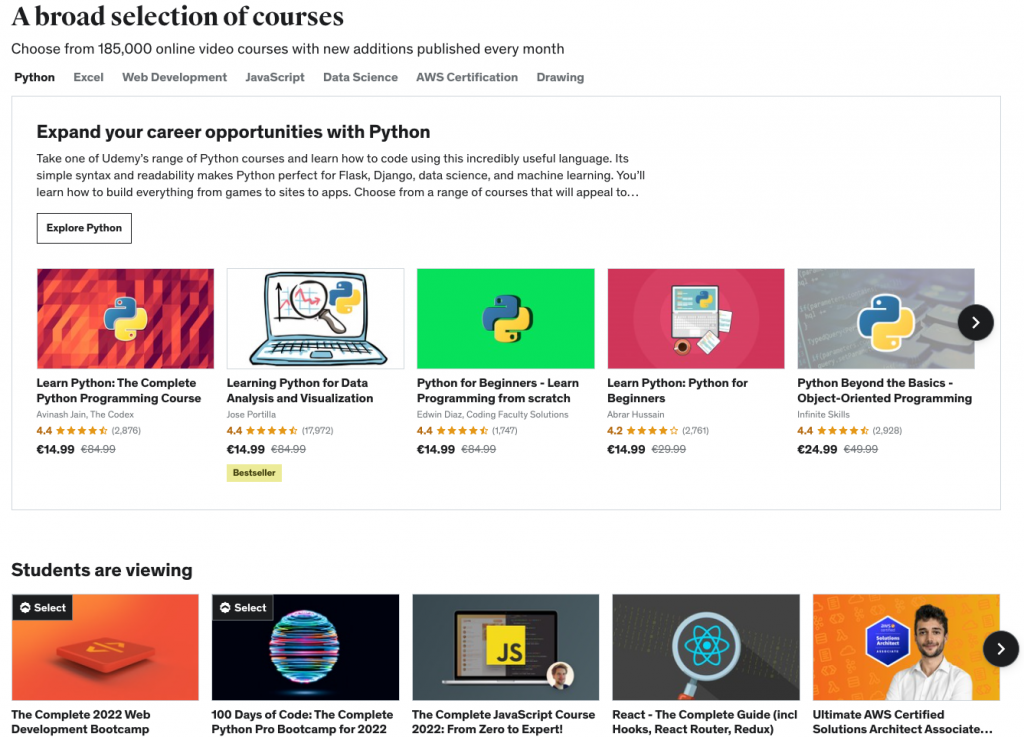1024x737 pixels.
Task: Click Expand your career opportunities with Python heading
Action: tap(233, 132)
